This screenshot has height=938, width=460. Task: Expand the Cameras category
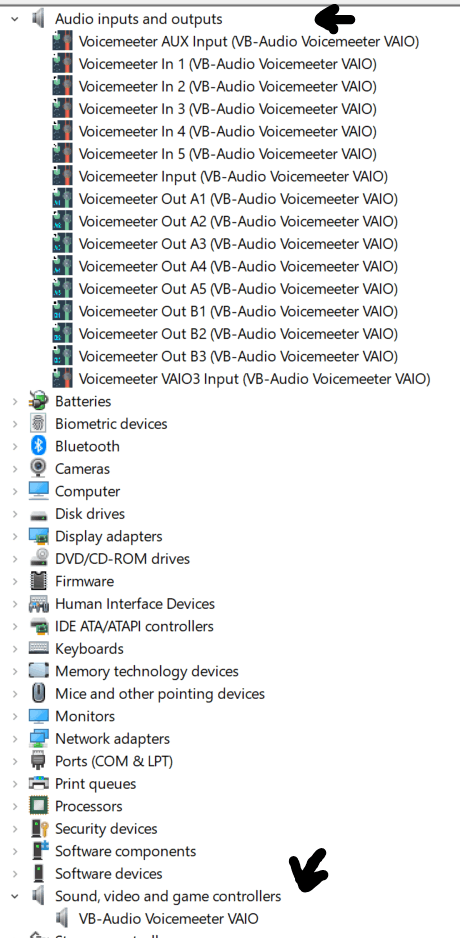14,469
